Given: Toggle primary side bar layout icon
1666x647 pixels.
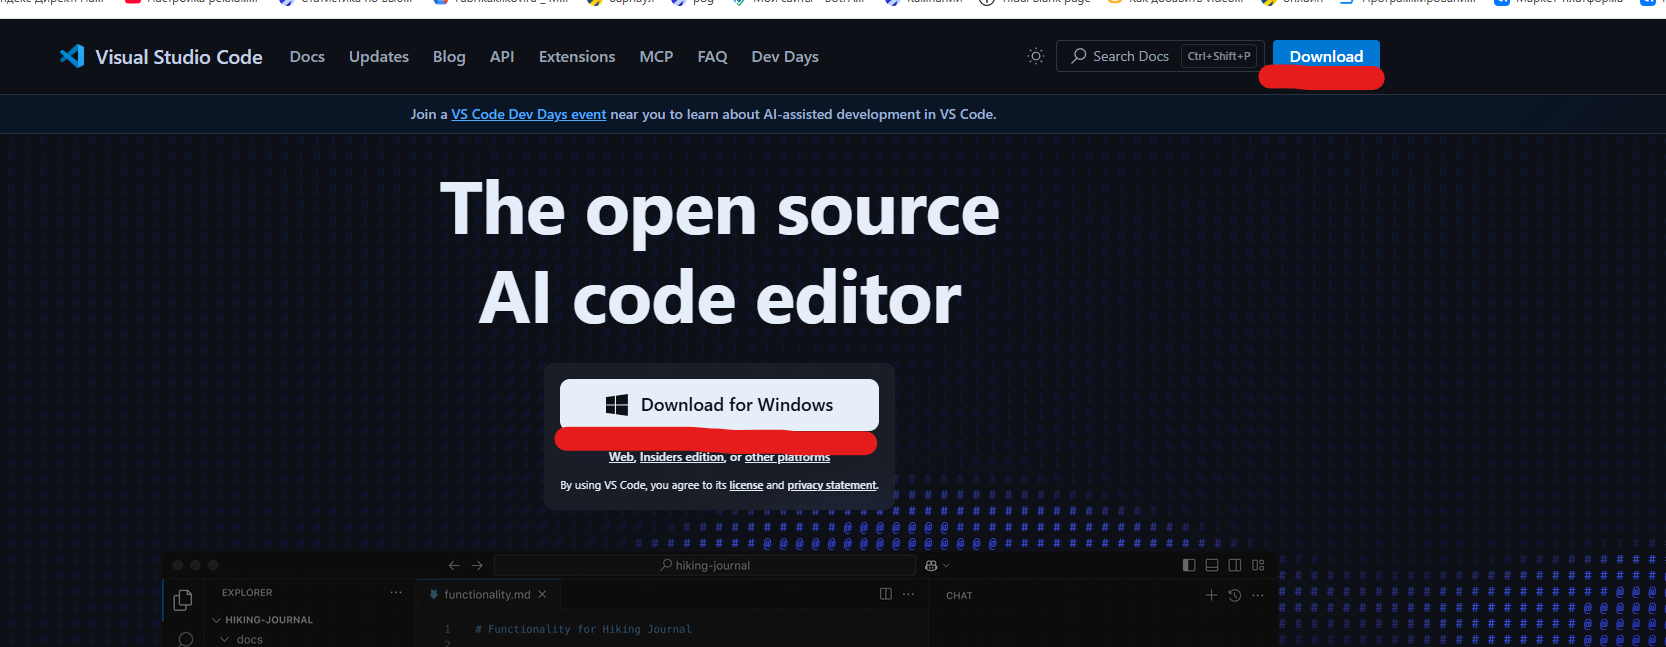Looking at the screenshot, I should [x=1189, y=565].
